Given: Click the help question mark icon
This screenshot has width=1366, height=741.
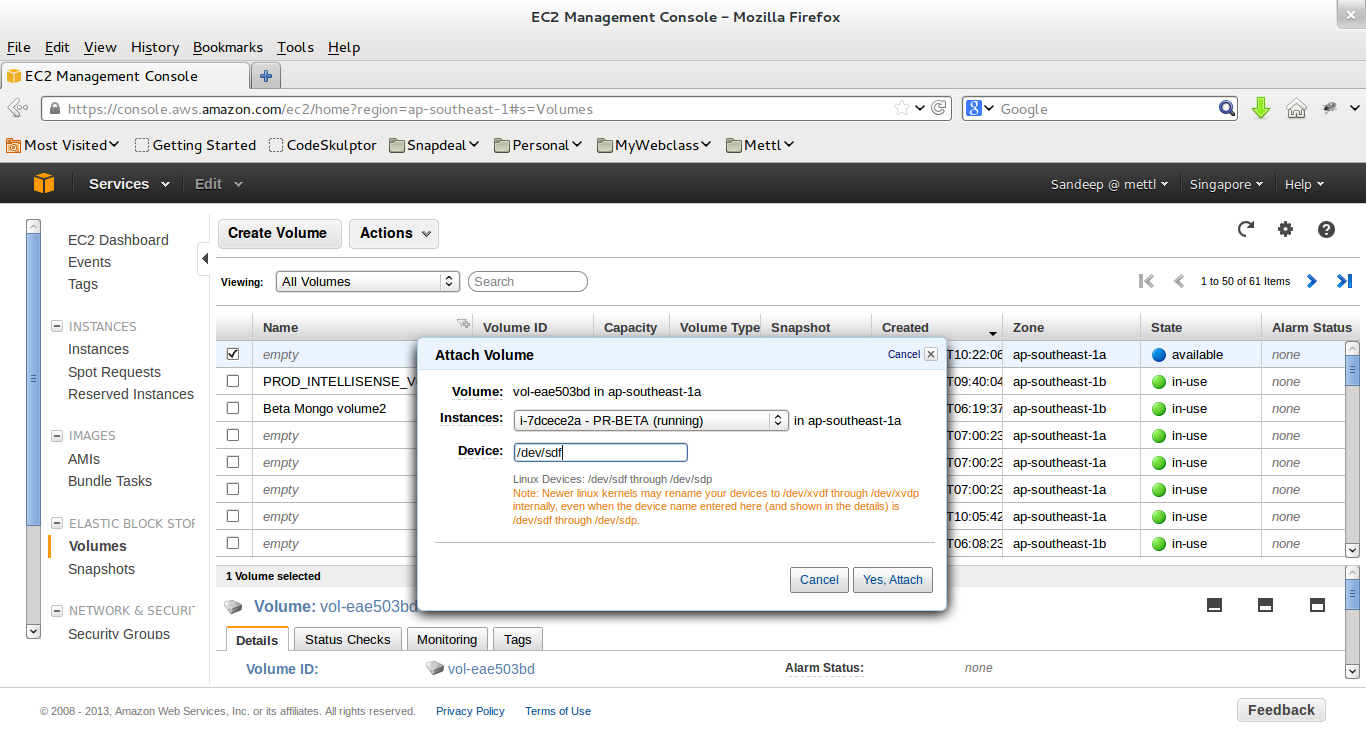Looking at the screenshot, I should coord(1326,229).
